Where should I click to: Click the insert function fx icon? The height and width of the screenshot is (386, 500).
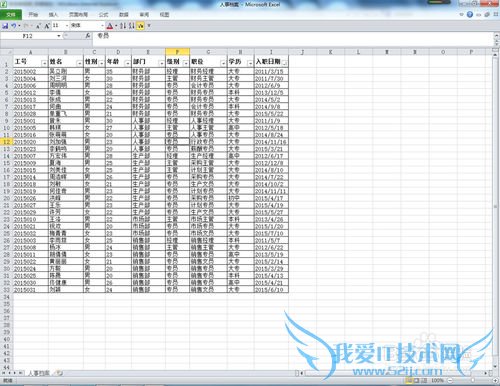click(88, 35)
